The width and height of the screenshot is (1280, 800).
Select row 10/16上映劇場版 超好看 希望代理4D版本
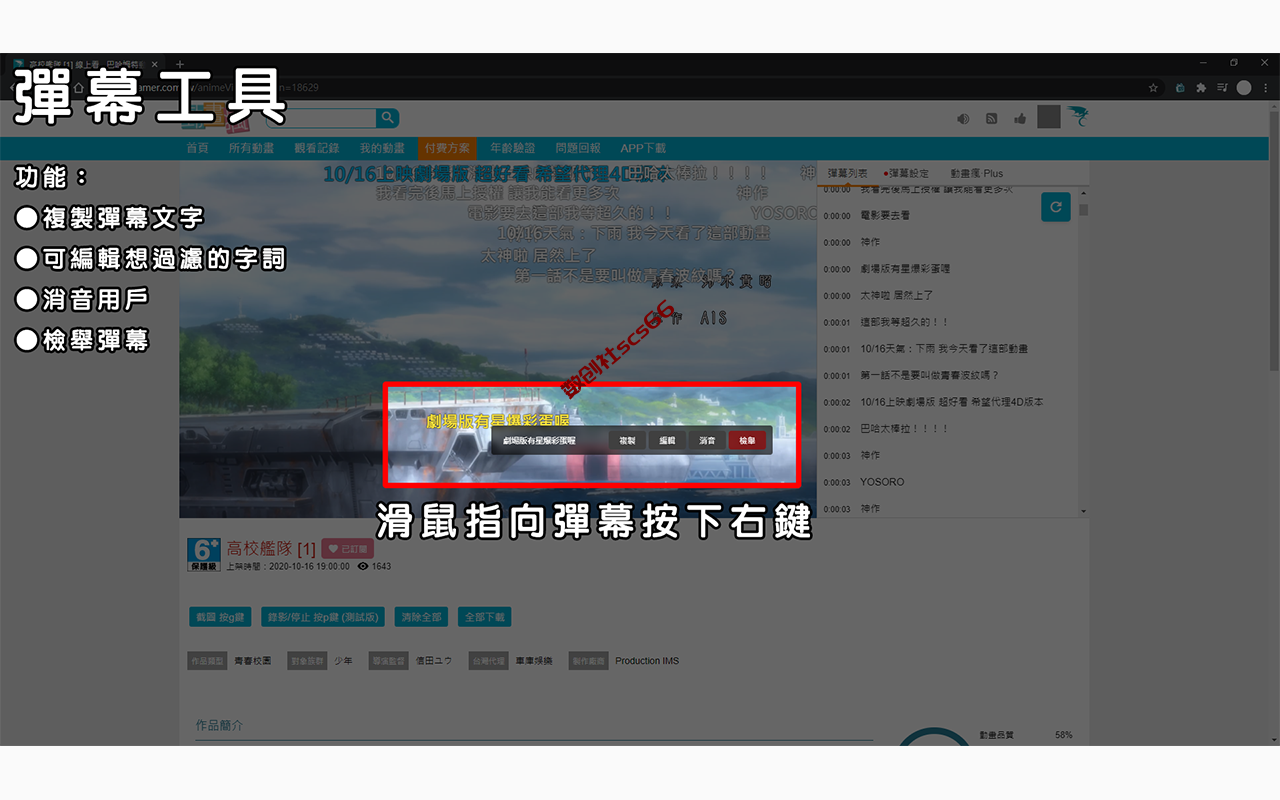pyautogui.click(x=949, y=402)
